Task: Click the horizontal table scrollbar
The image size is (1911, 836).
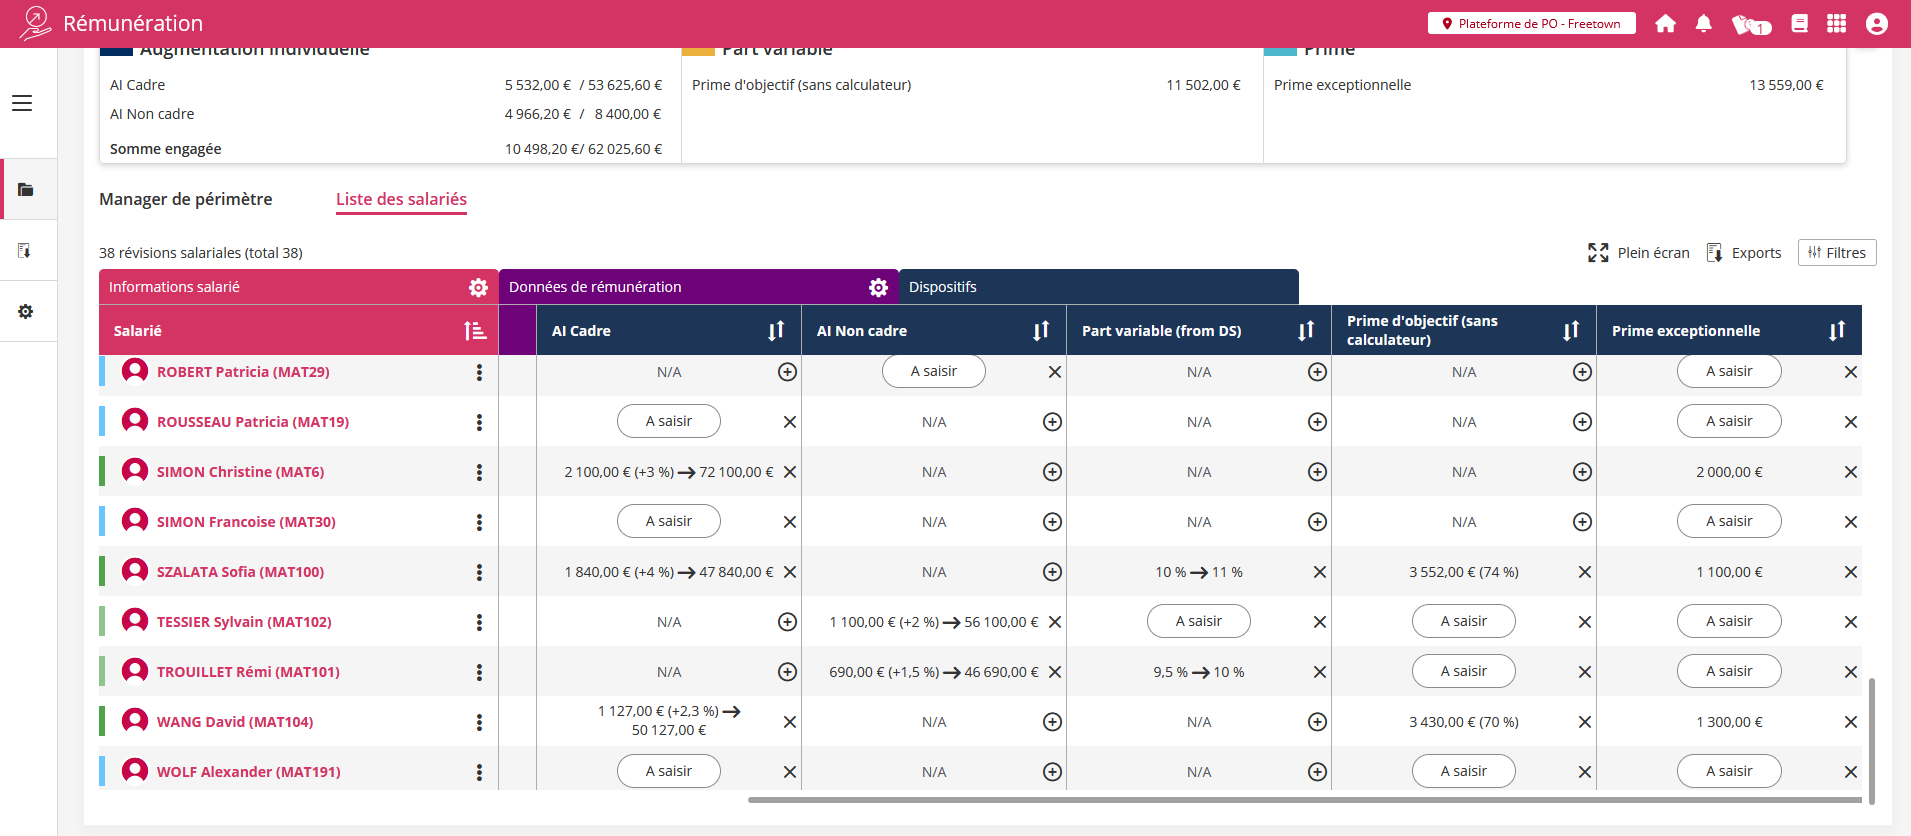Action: click(x=1300, y=800)
